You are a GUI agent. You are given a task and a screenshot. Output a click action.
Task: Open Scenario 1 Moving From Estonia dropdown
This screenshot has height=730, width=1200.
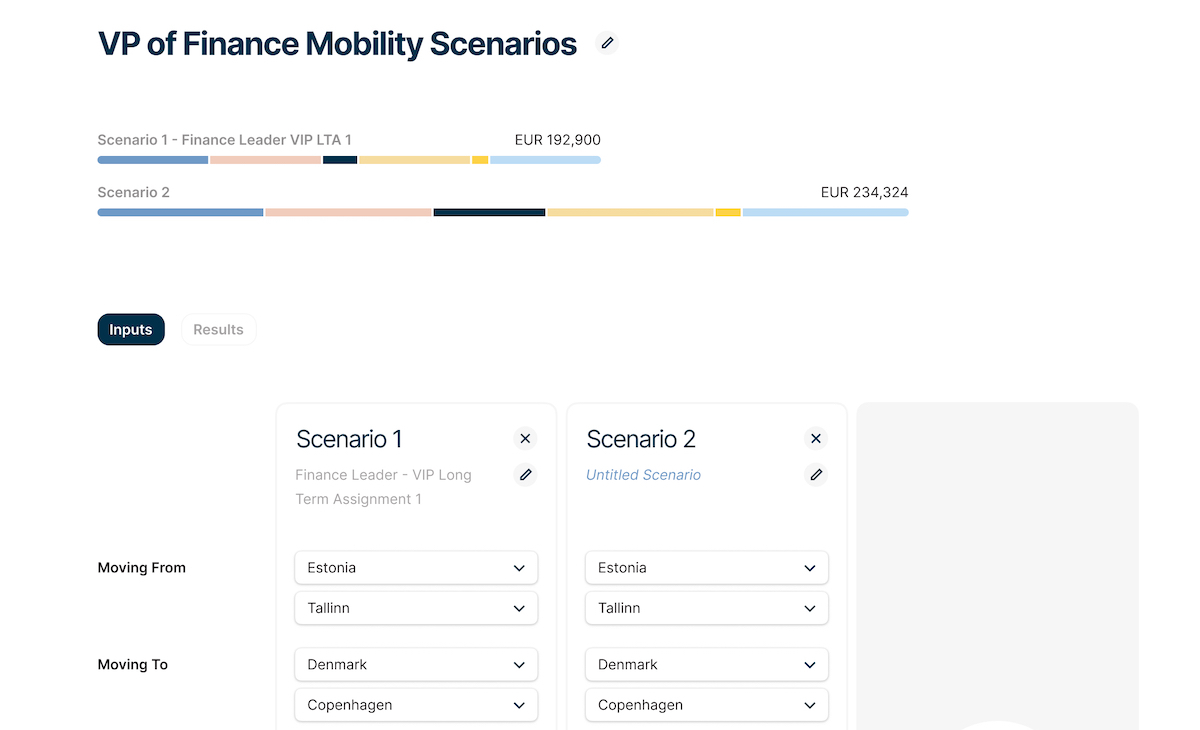pyautogui.click(x=416, y=568)
